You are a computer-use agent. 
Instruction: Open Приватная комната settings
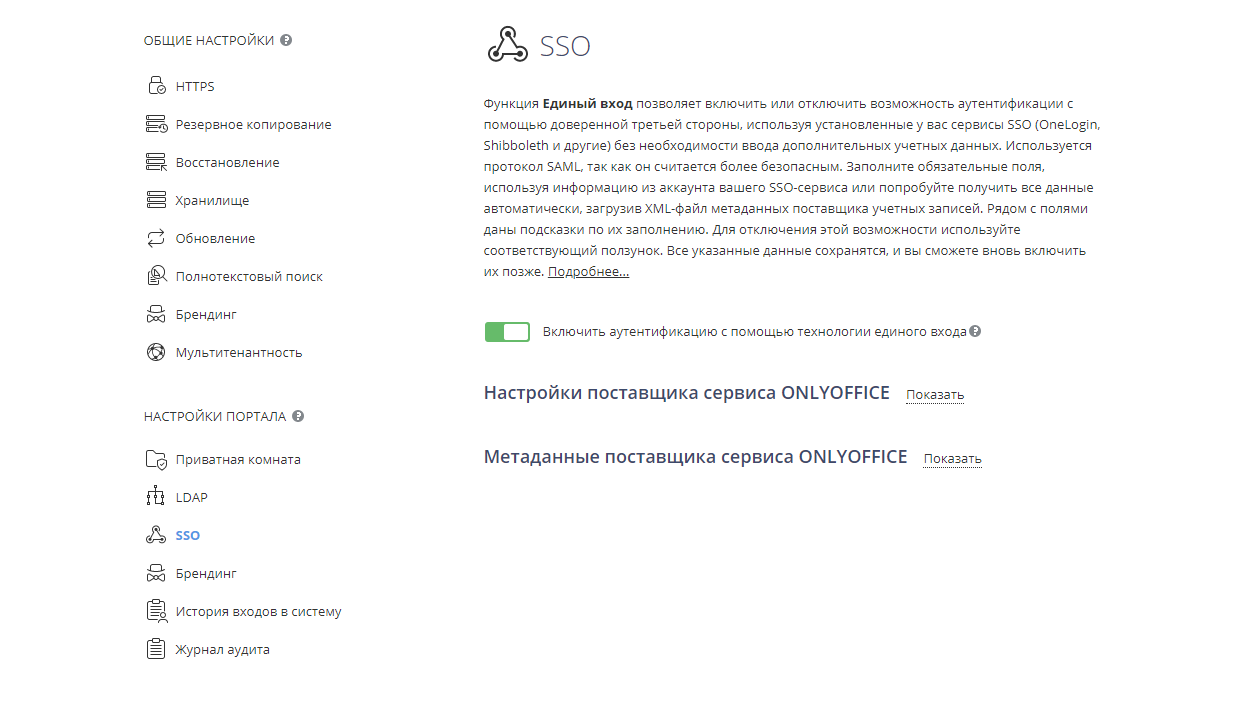tap(238, 459)
